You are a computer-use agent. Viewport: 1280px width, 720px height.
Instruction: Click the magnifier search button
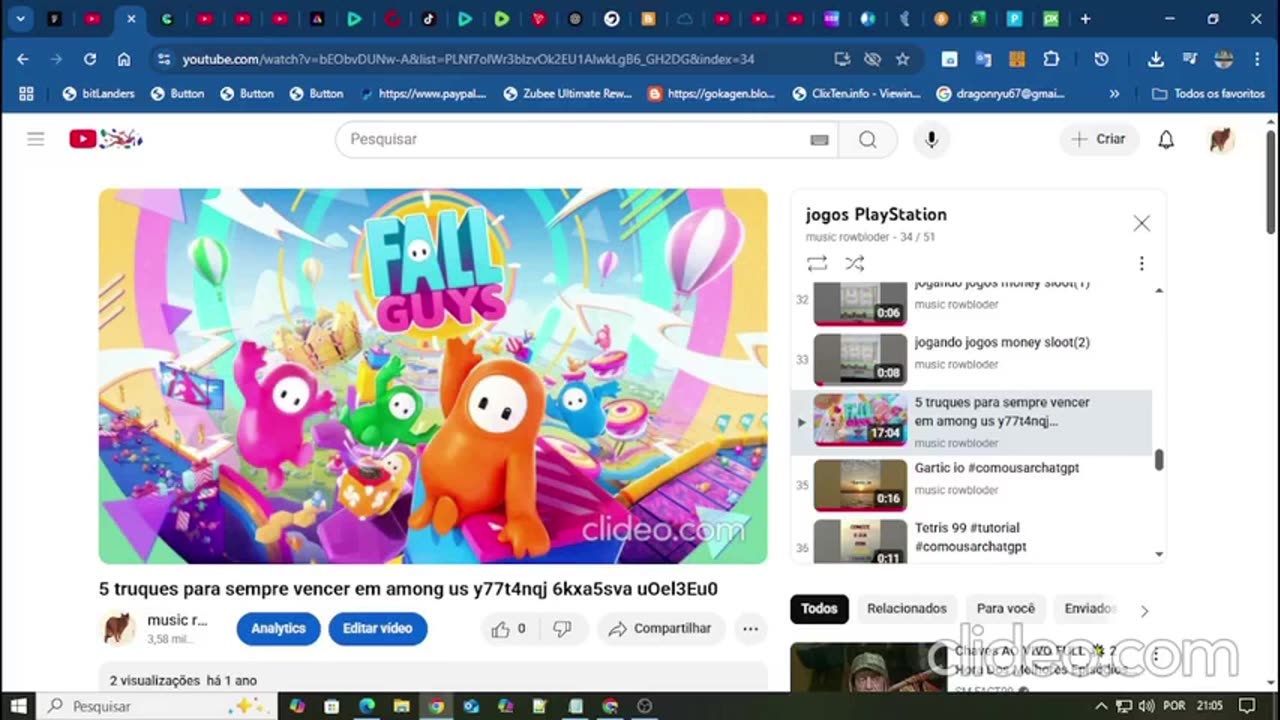[867, 140]
